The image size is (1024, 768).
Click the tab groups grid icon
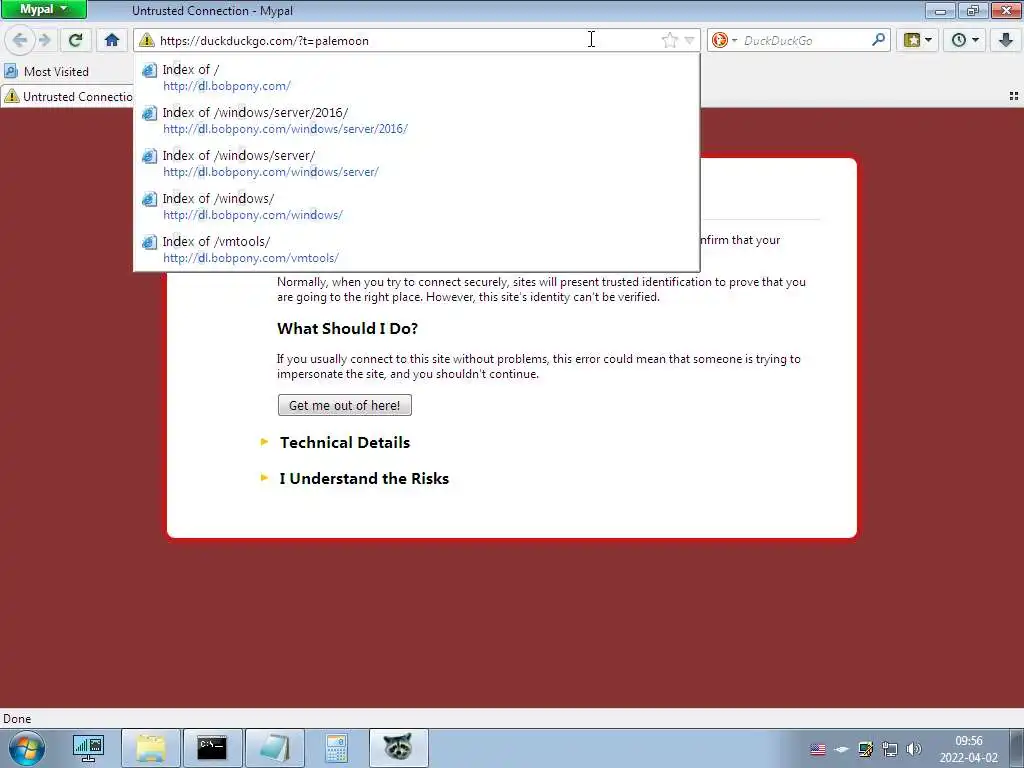[x=1014, y=96]
